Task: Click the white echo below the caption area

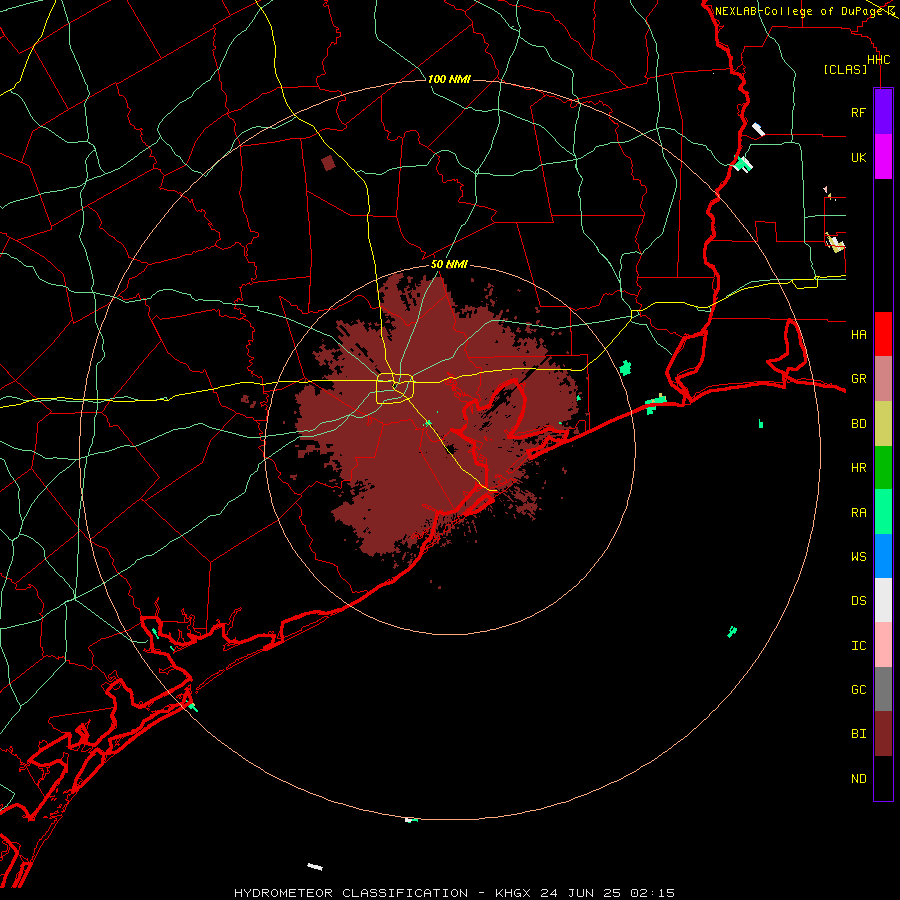Action: [x=315, y=866]
